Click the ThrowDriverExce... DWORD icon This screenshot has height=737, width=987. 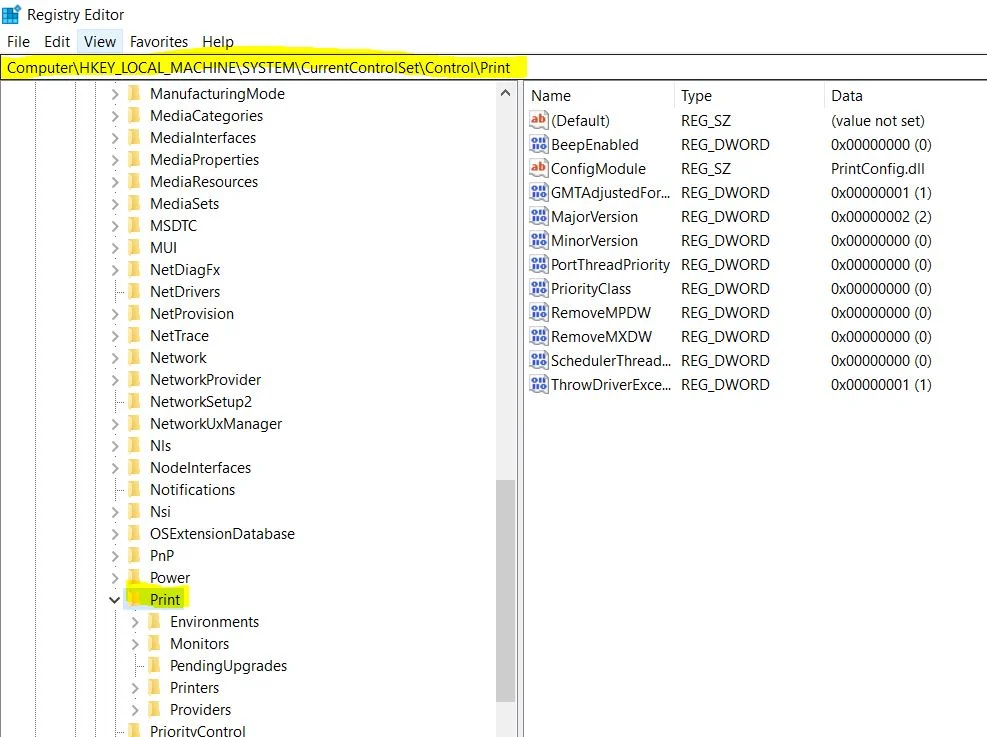(x=539, y=385)
